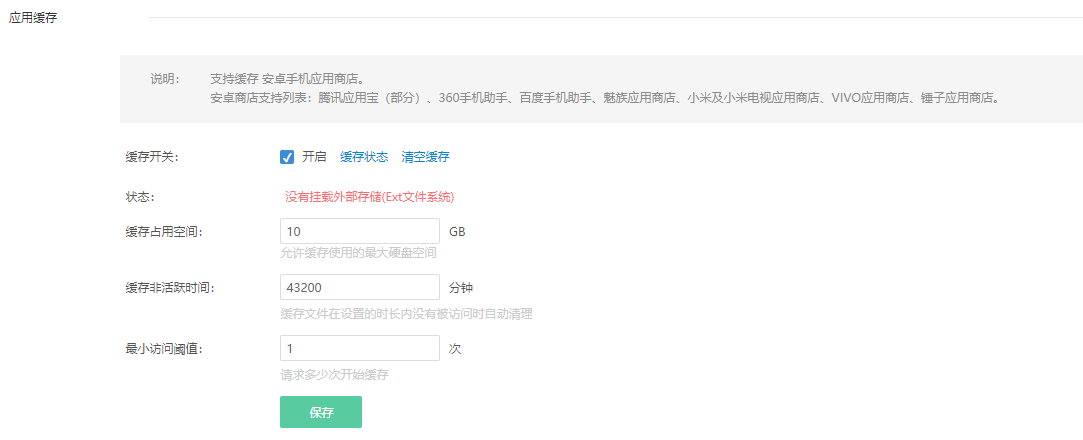Click the hint about 自动清理 cache files
This screenshot has height=440, width=1083.
pyautogui.click(x=406, y=314)
